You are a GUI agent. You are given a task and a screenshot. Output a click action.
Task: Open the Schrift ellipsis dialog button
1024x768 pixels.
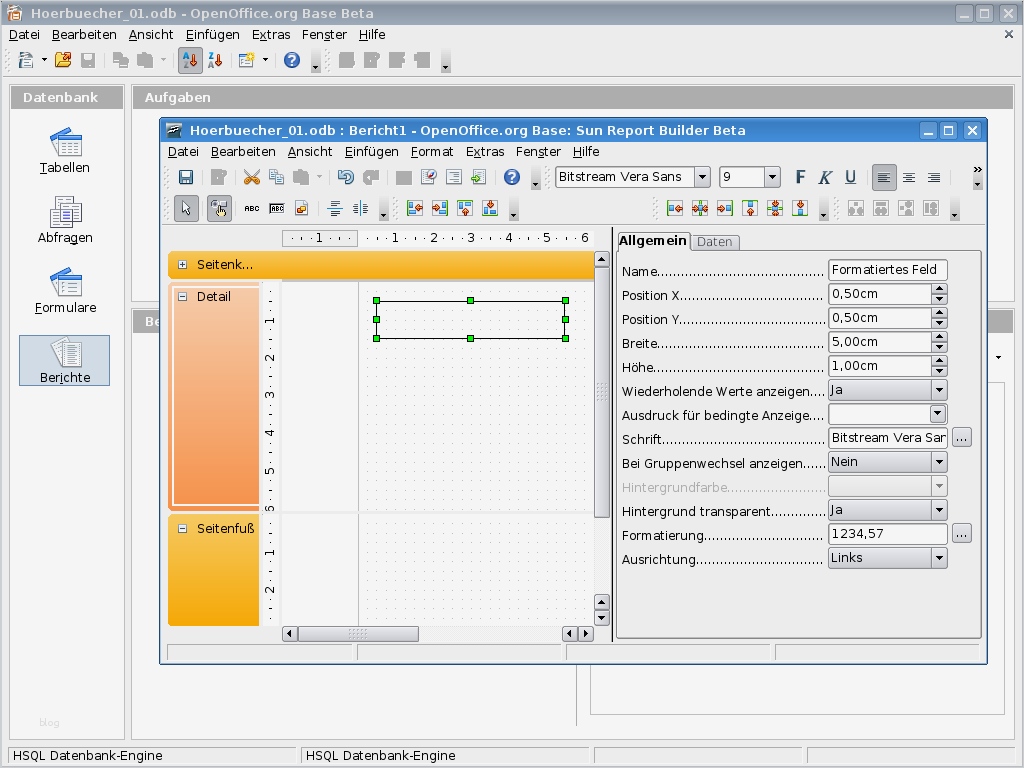pyautogui.click(x=961, y=437)
